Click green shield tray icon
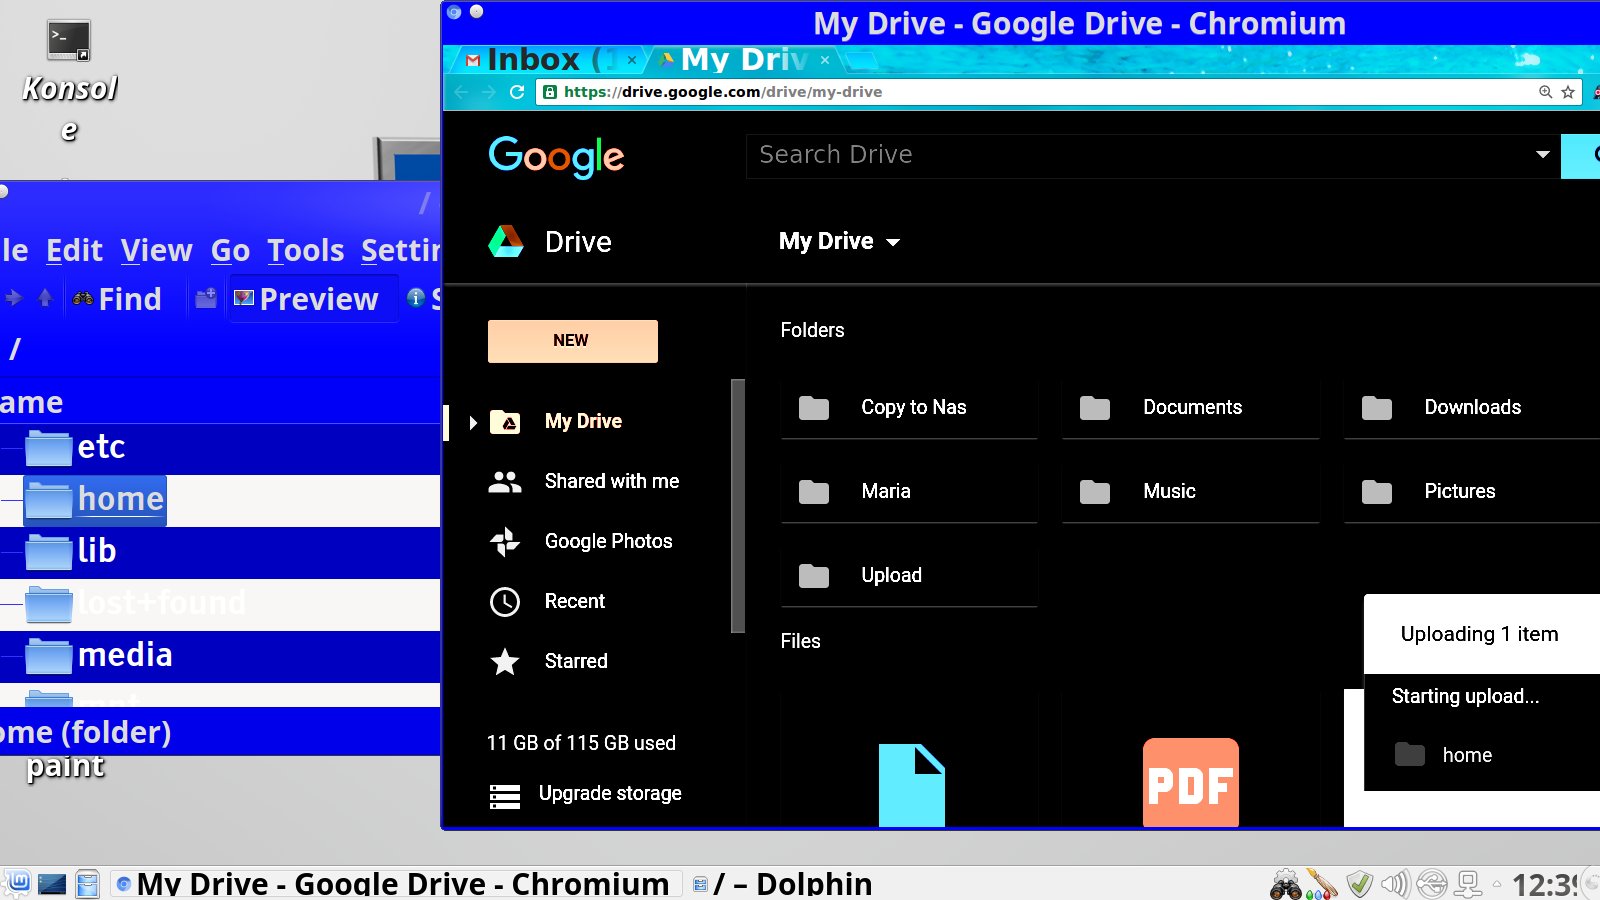1600x900 pixels. pyautogui.click(x=1359, y=884)
